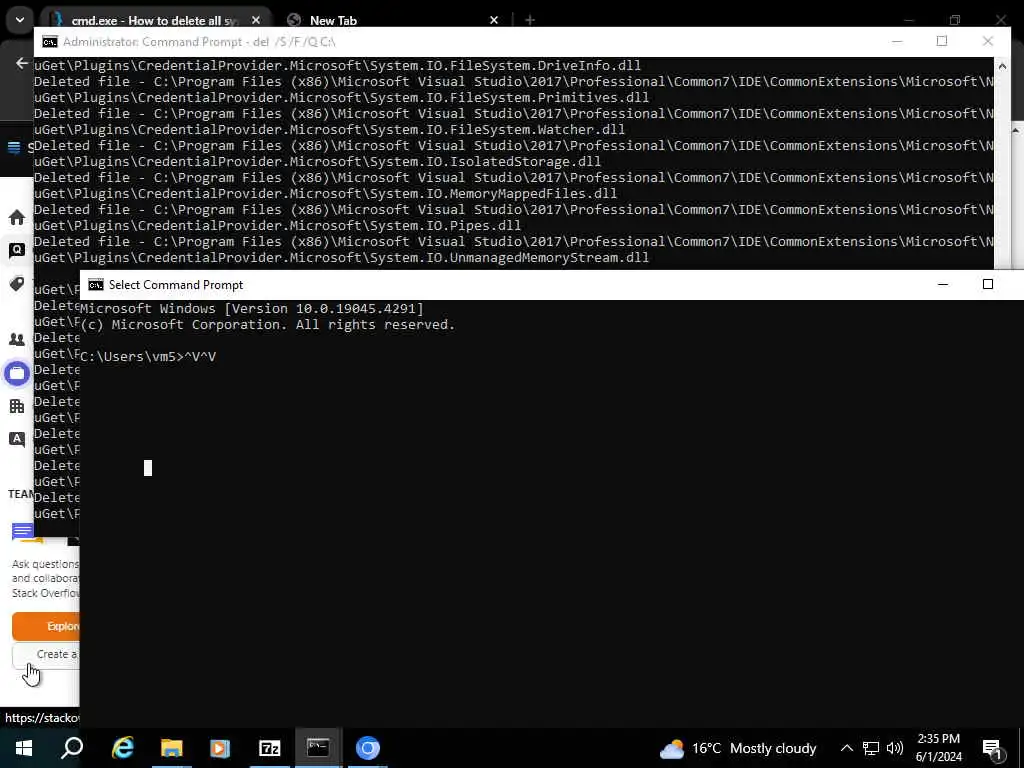Open Stack Overflow Tags sidebar icon
Viewport: 1024px width, 768px height.
coord(17,284)
